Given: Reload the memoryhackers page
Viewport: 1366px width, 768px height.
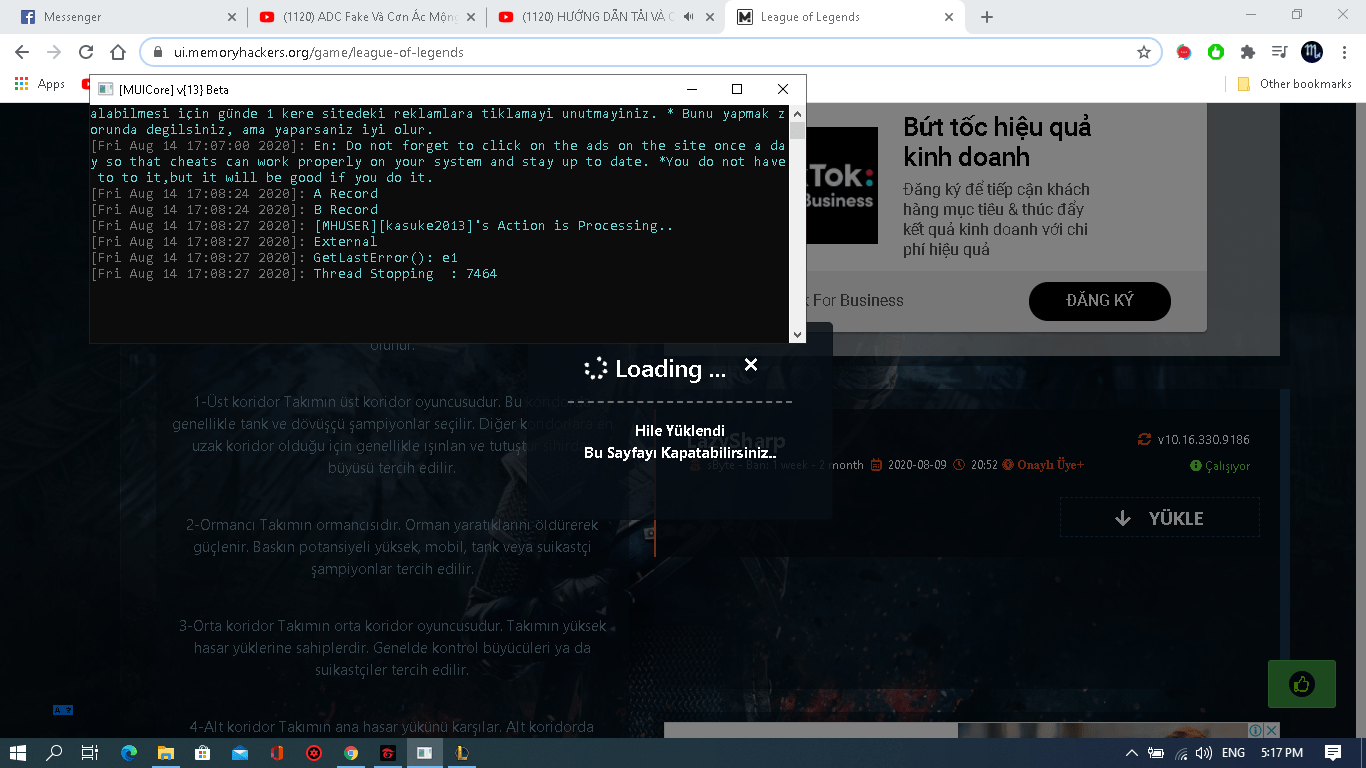Looking at the screenshot, I should (86, 52).
